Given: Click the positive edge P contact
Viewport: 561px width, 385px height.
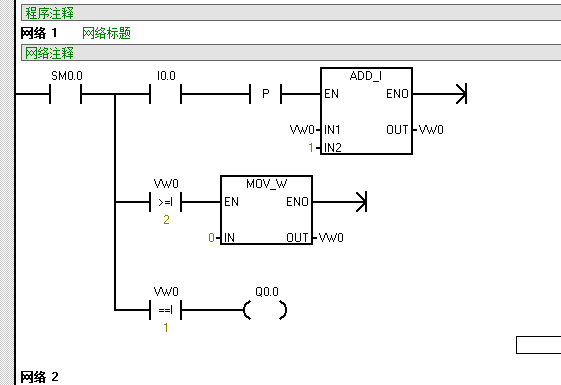Looking at the screenshot, I should point(265,94).
